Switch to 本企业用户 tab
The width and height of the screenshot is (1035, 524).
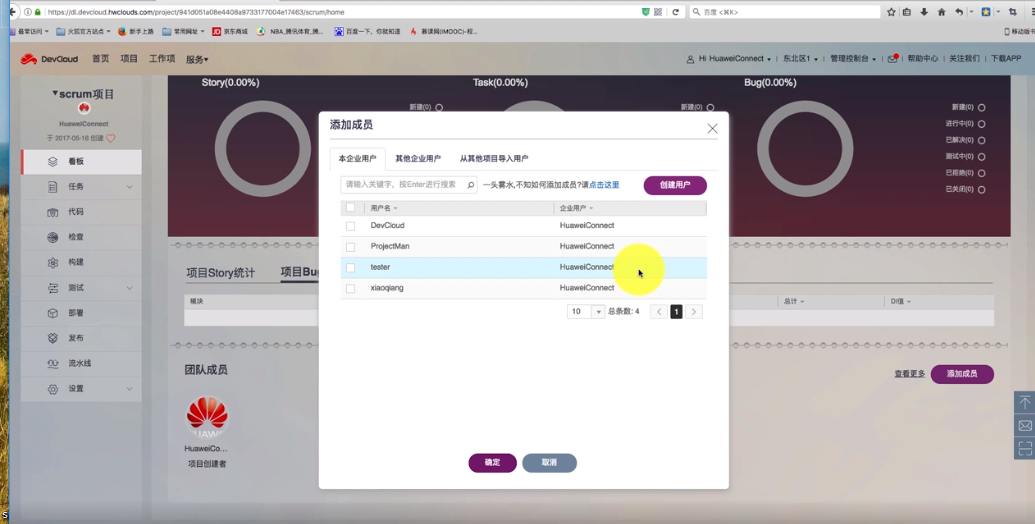357,159
